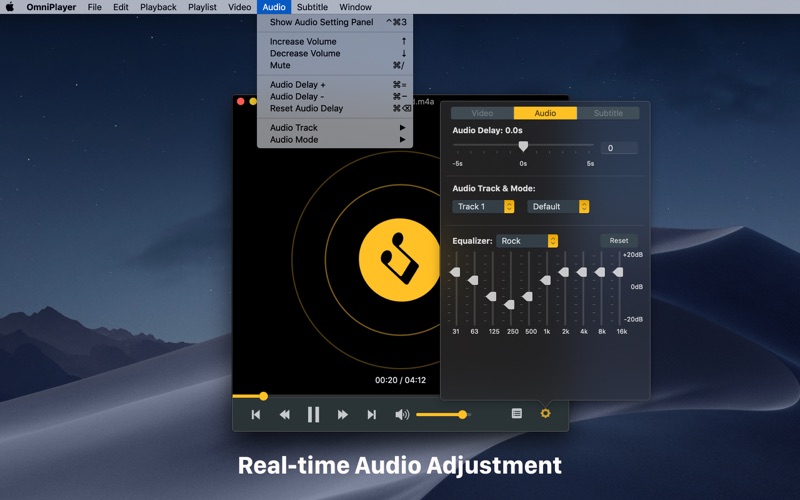Choose Reset Audio Delay menu item

[x=306, y=108]
